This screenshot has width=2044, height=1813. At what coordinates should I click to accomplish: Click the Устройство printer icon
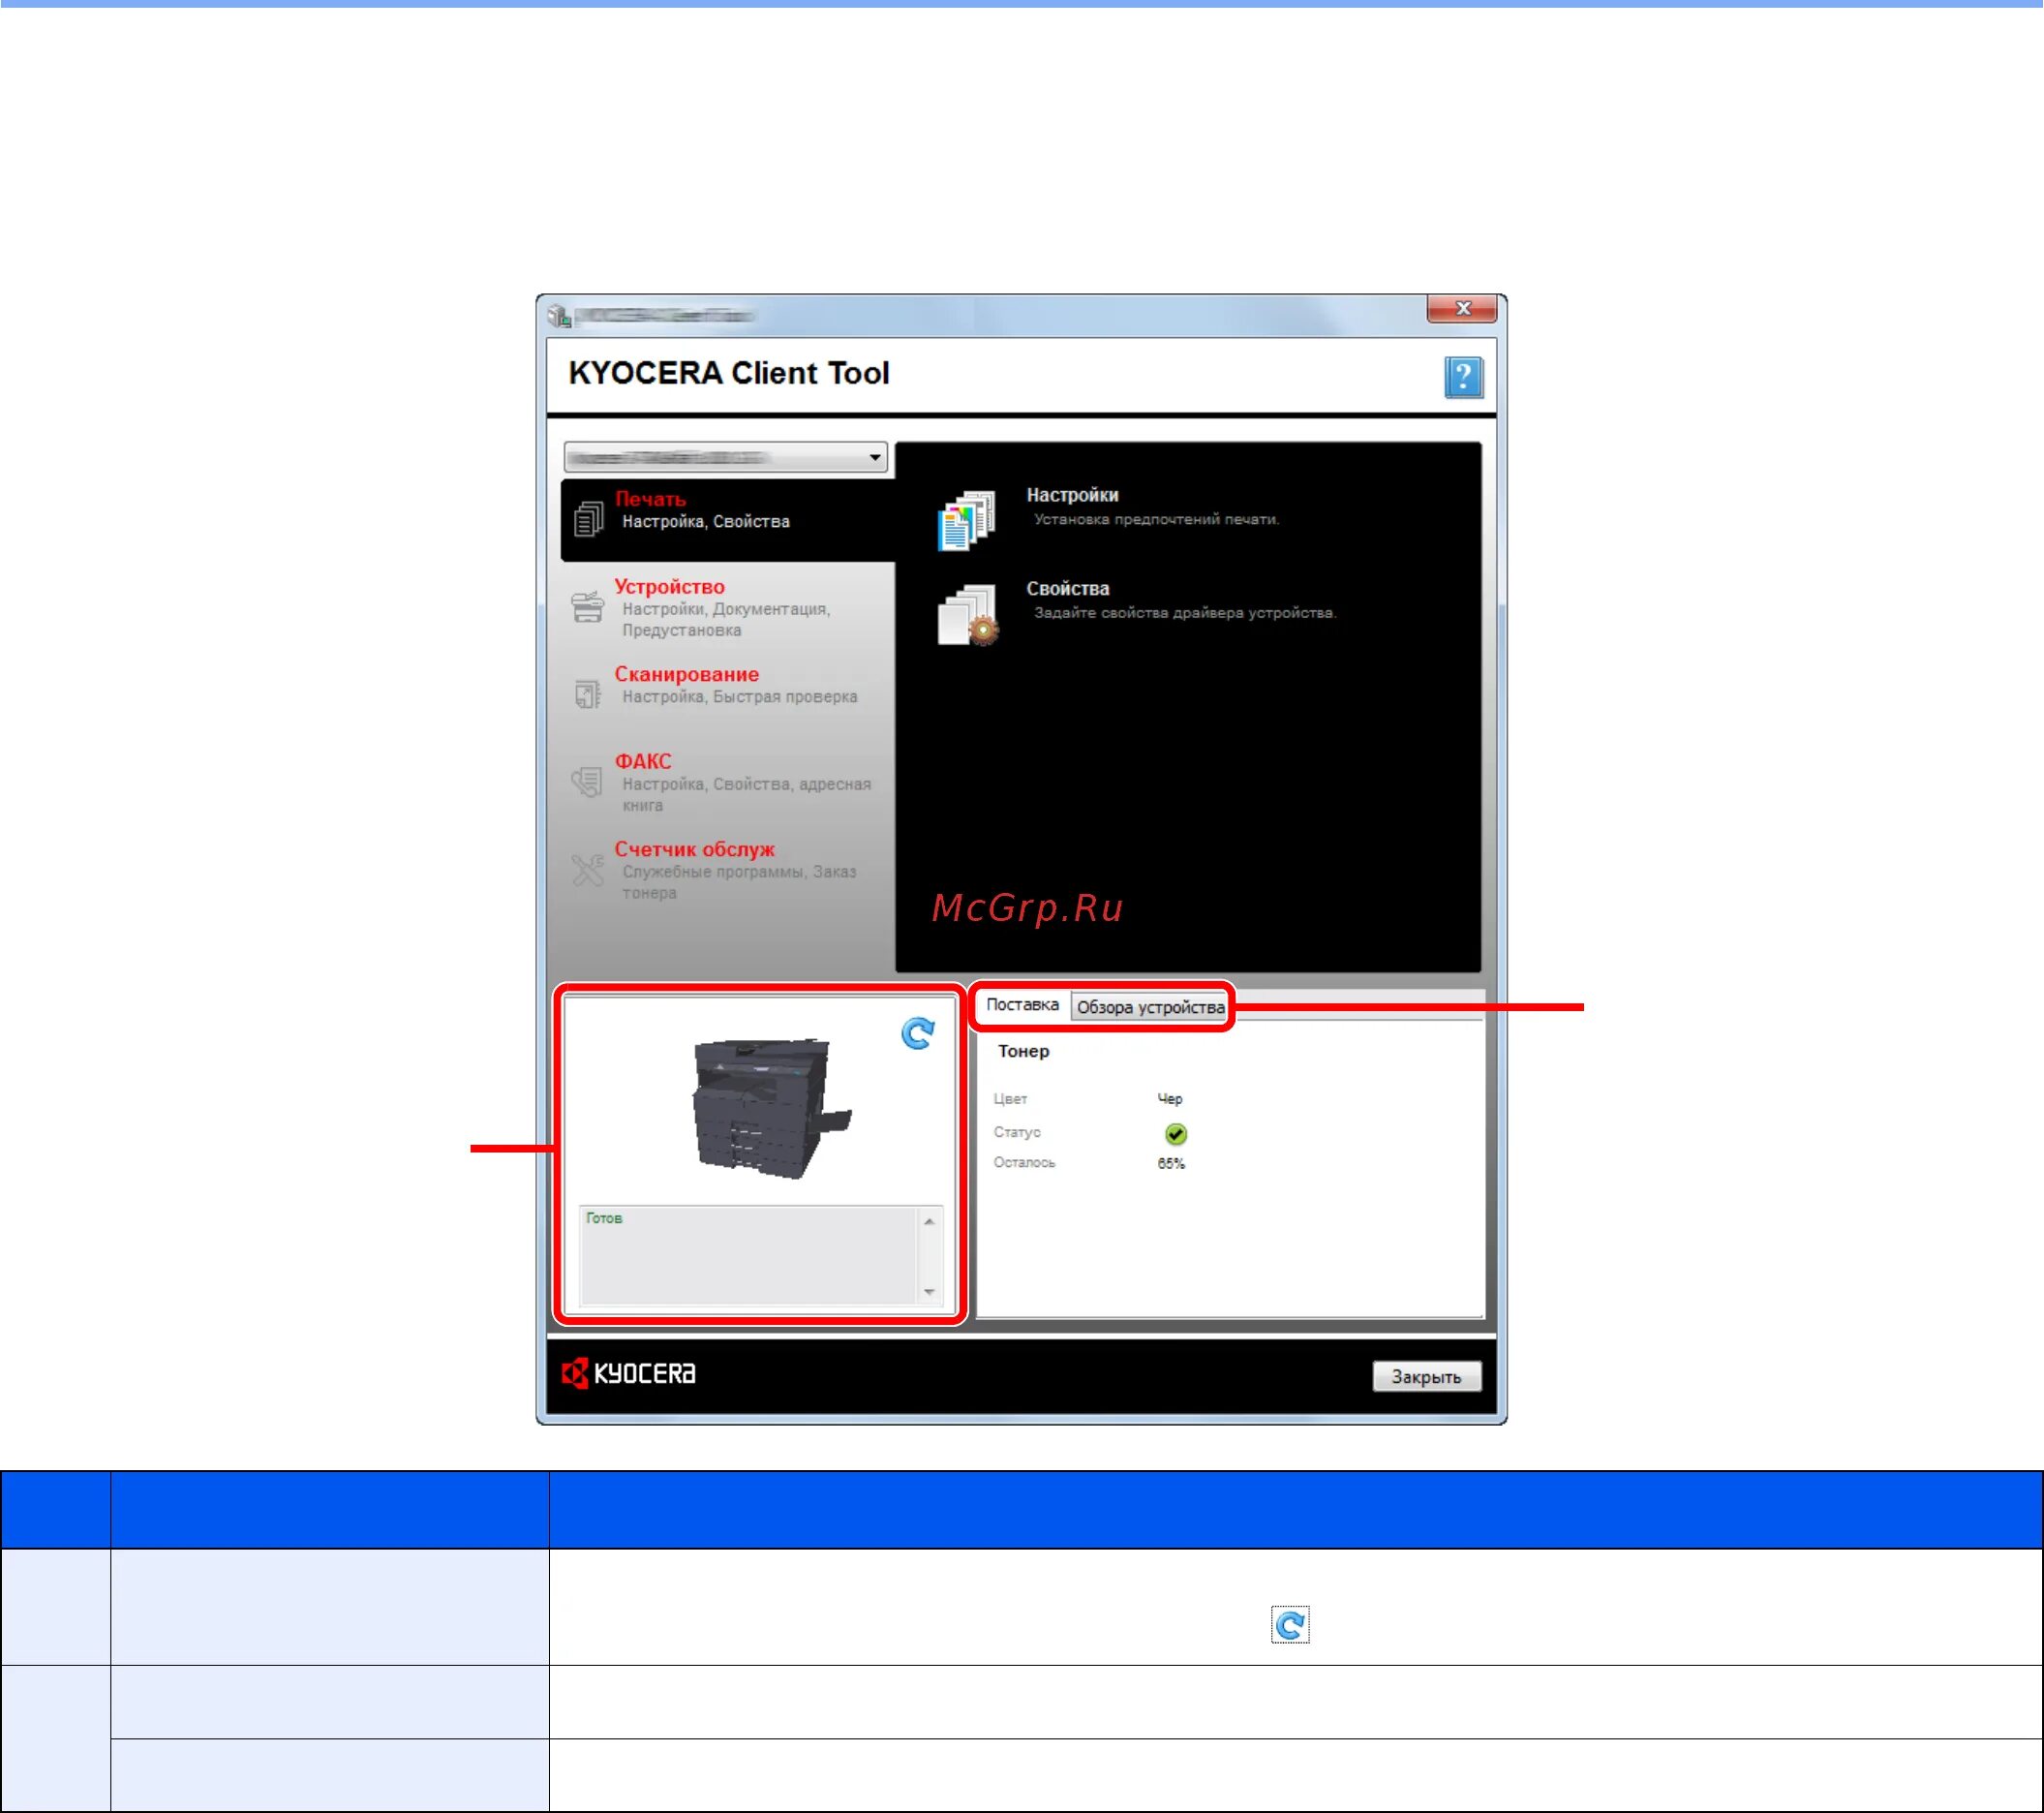(587, 606)
